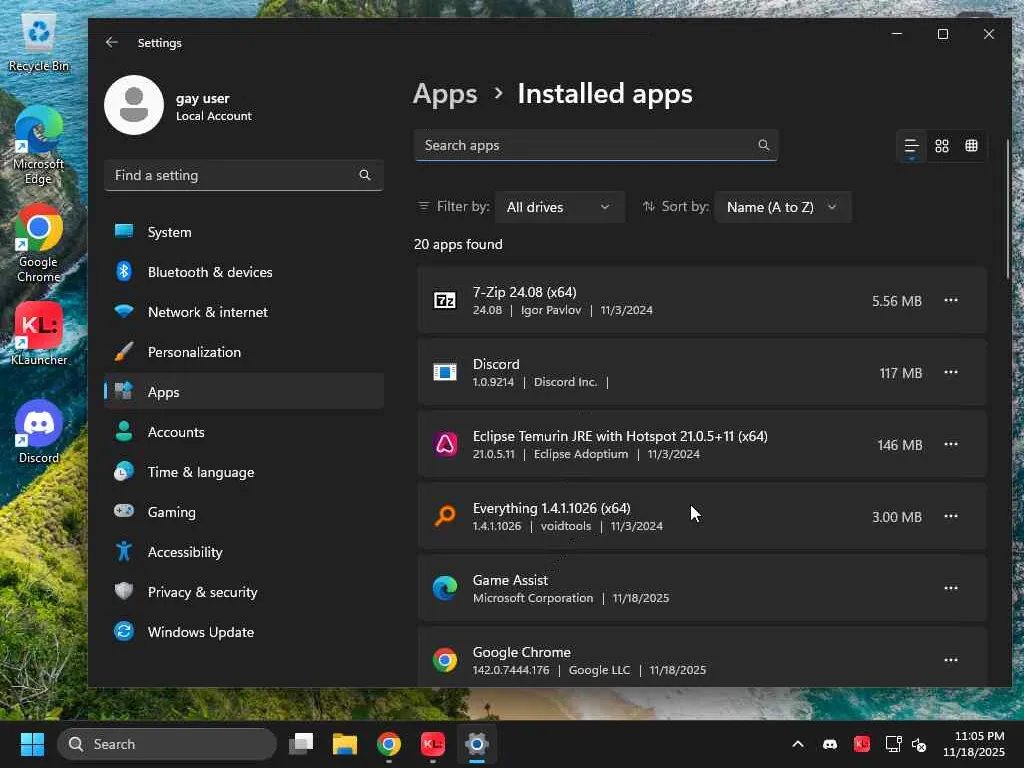
Task: Open the Sort by Name dropdown
Action: click(x=782, y=207)
